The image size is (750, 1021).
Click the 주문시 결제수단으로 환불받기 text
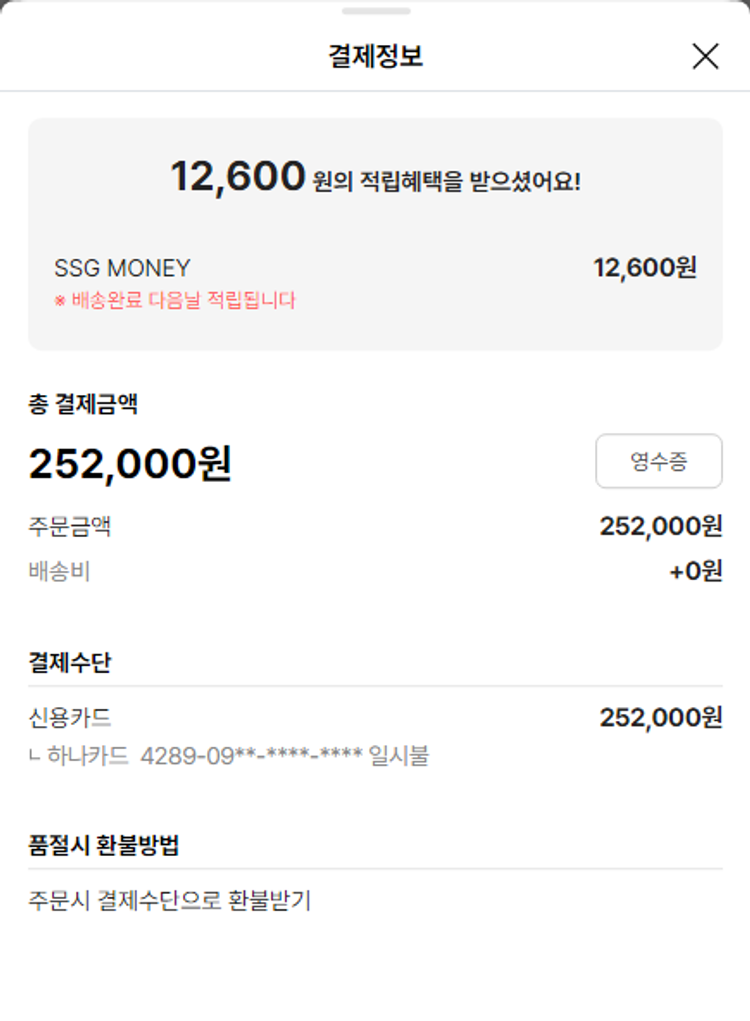[170, 901]
